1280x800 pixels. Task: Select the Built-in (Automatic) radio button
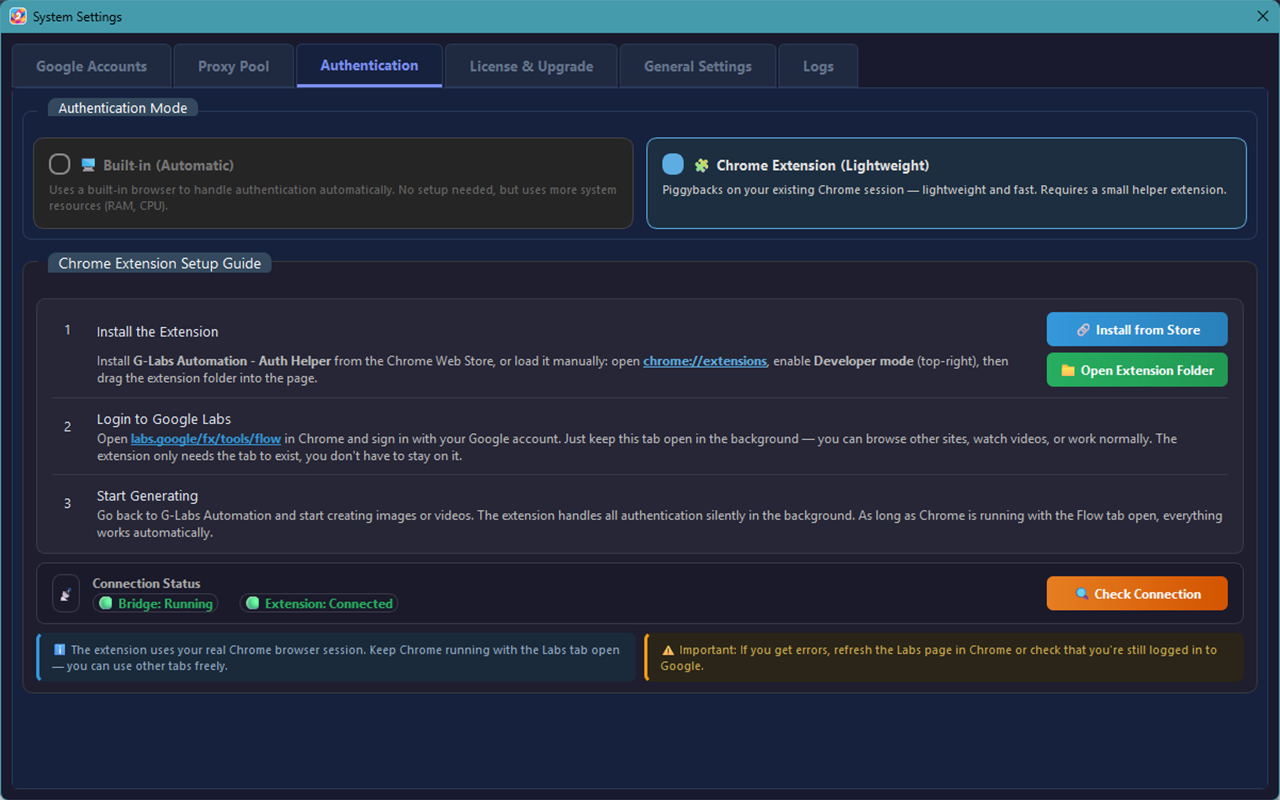point(60,164)
